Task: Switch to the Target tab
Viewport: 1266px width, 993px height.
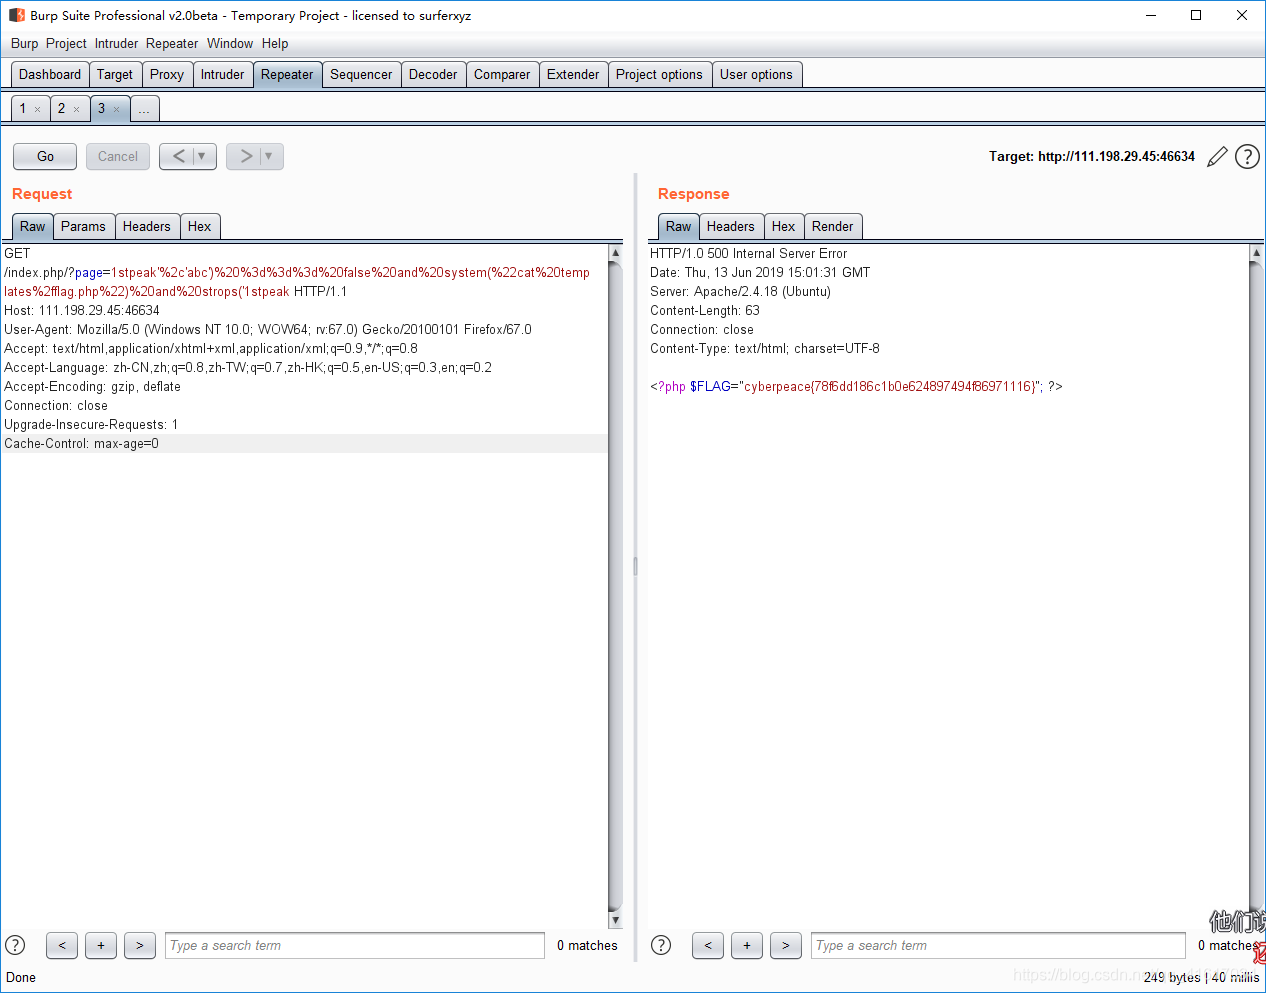Action: tap(115, 74)
